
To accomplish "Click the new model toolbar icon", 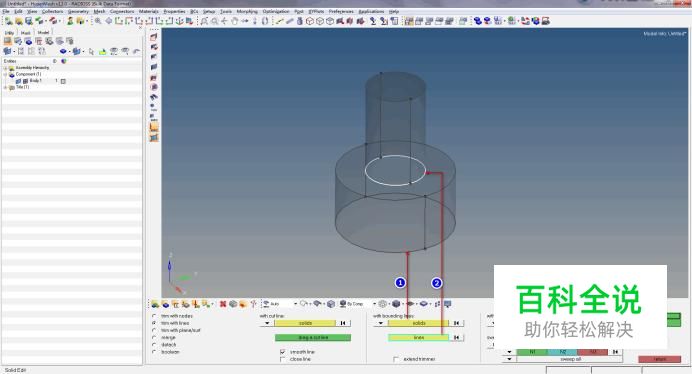I will 8,21.
